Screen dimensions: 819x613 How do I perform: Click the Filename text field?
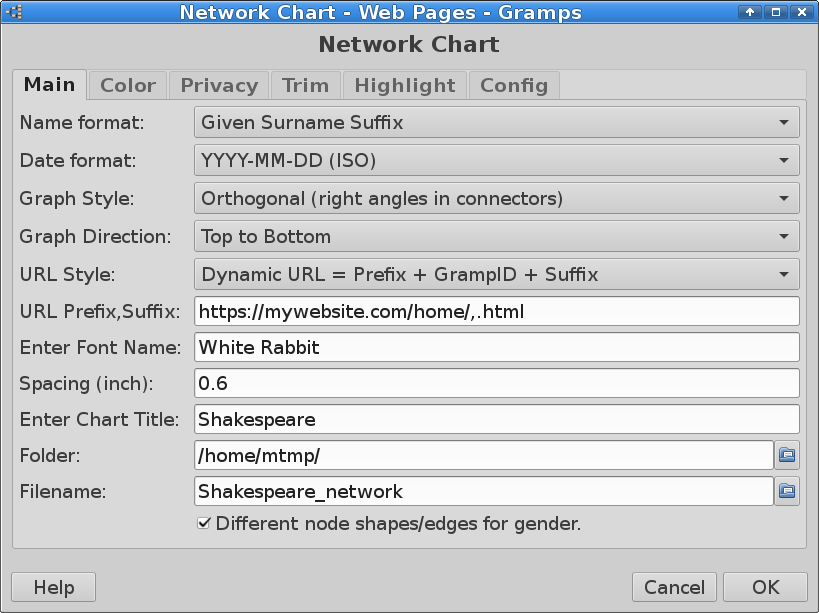(x=484, y=492)
